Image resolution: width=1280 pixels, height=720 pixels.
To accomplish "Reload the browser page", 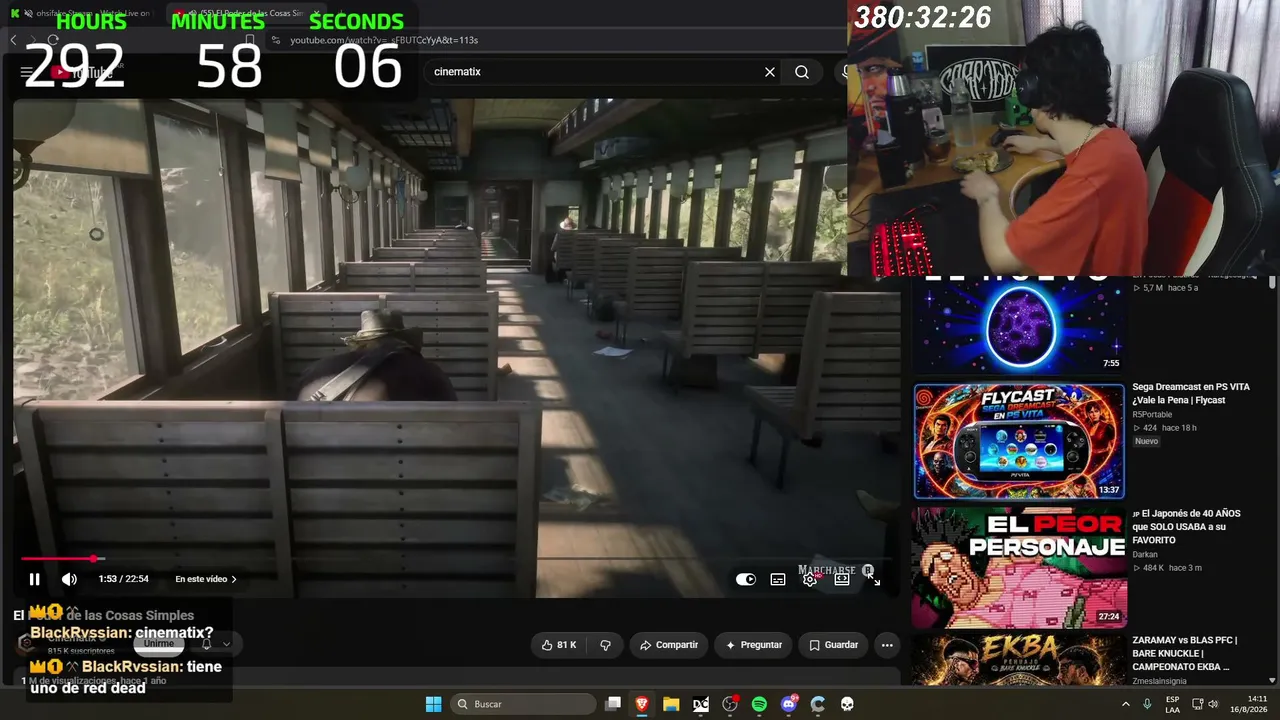I will pos(53,40).
